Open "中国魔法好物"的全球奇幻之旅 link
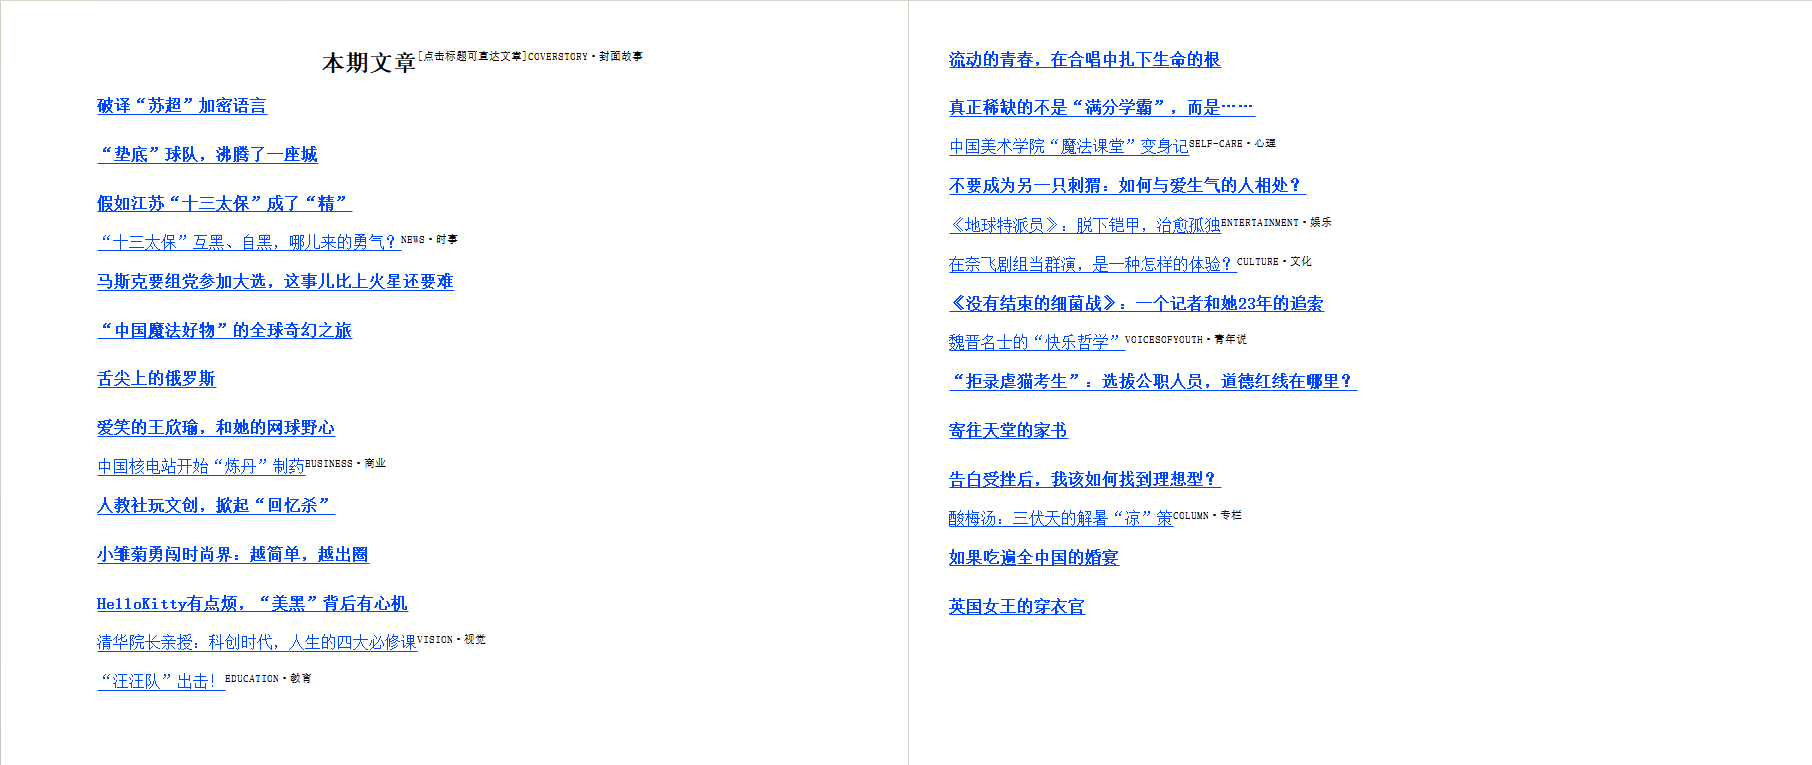Viewport: 1812px width, 765px height. (x=224, y=331)
